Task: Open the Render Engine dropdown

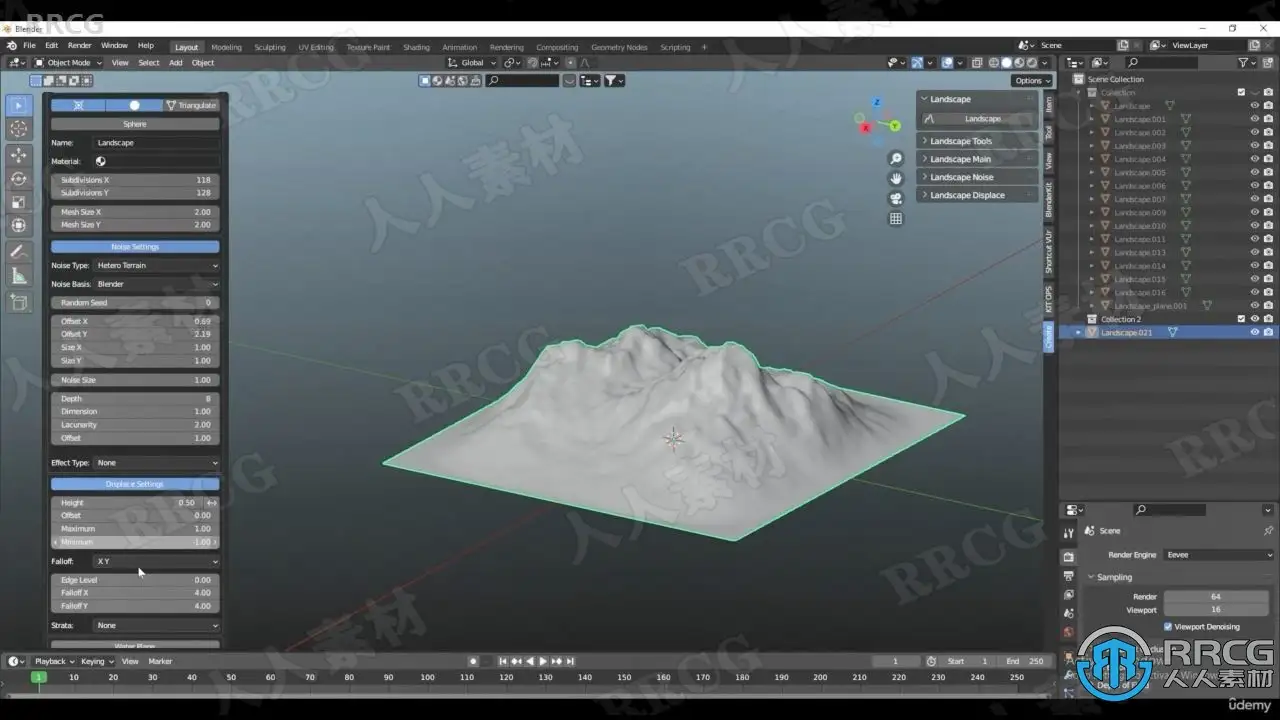Action: click(x=1219, y=555)
